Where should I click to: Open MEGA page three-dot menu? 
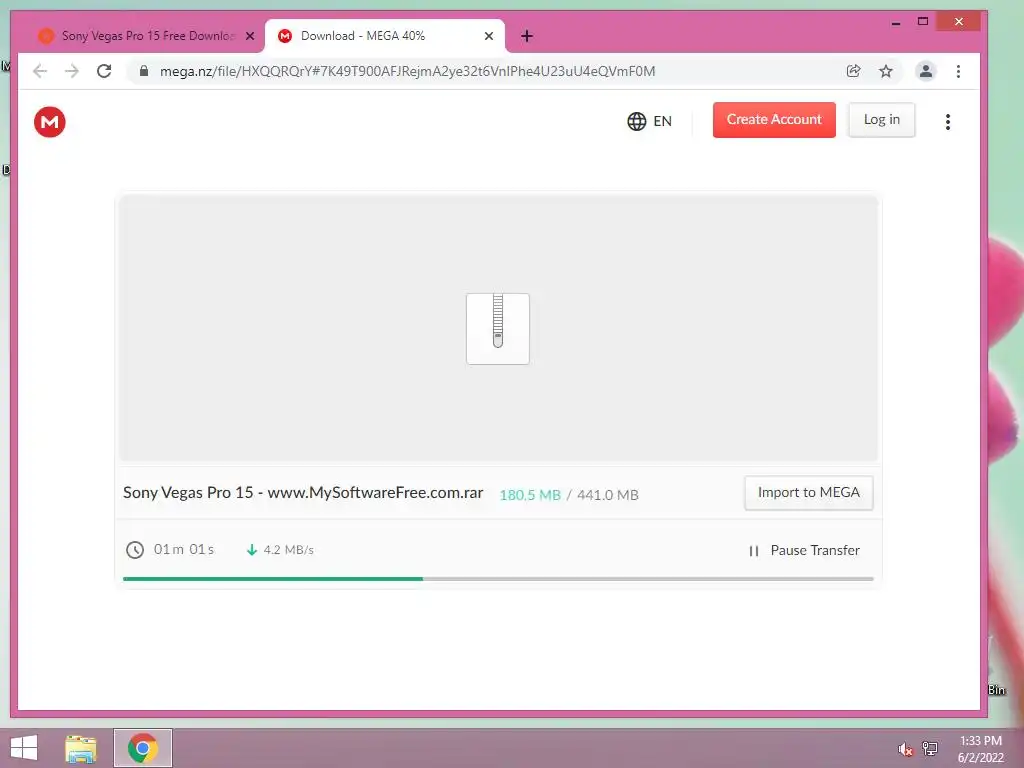(948, 121)
